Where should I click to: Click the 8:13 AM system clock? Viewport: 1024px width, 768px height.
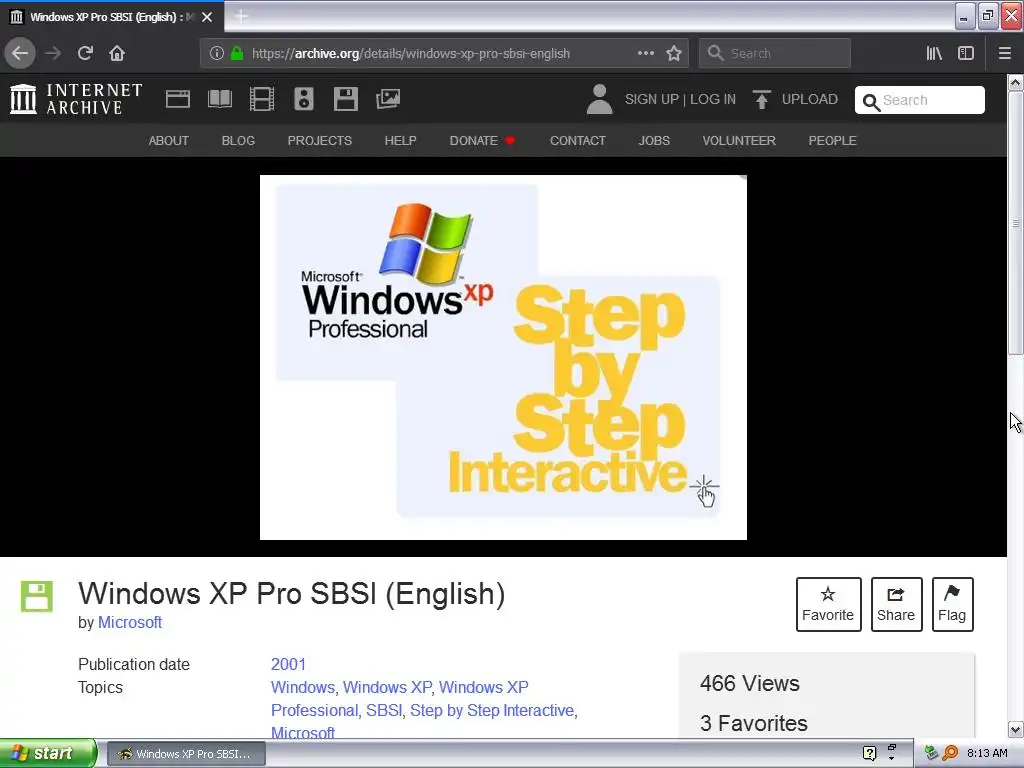(x=987, y=753)
